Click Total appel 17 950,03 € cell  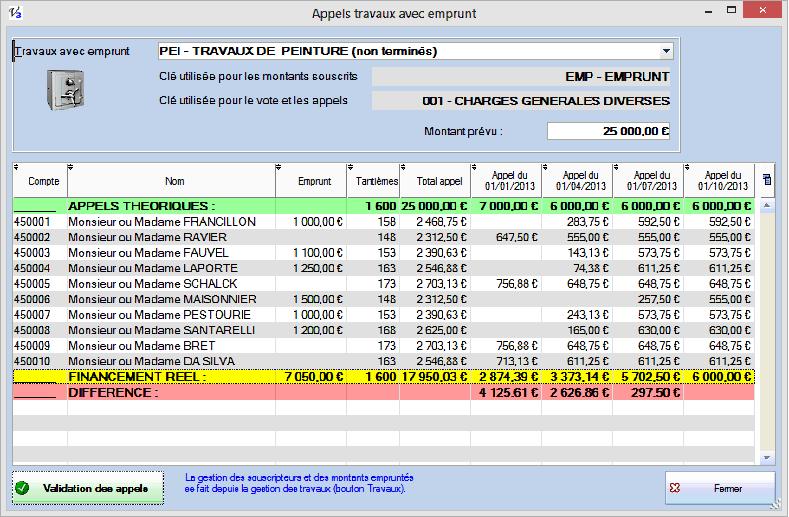coord(434,377)
